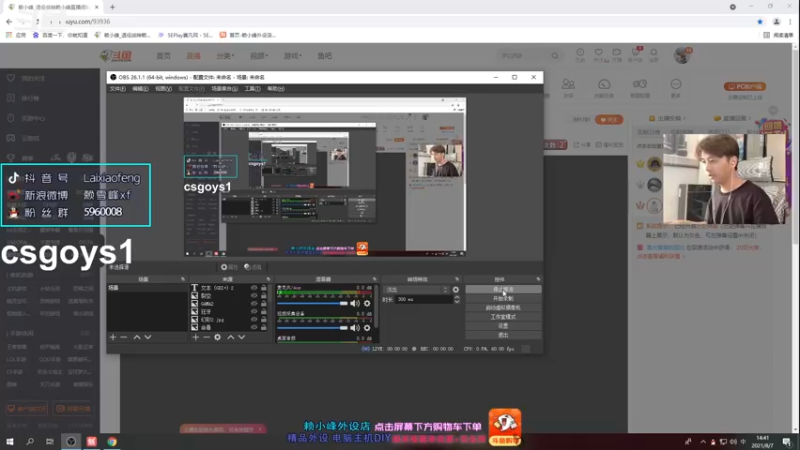Pop out the Audio Mixer dock panel icon
800x450 pixels.
point(374,279)
